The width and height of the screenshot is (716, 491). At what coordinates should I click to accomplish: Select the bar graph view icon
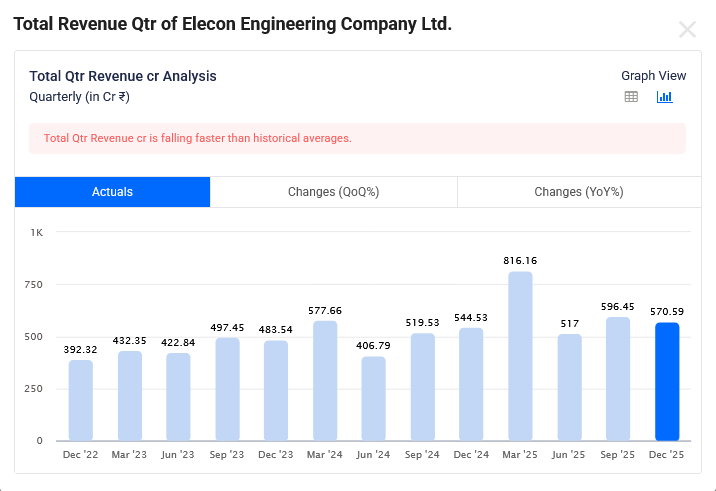point(664,97)
